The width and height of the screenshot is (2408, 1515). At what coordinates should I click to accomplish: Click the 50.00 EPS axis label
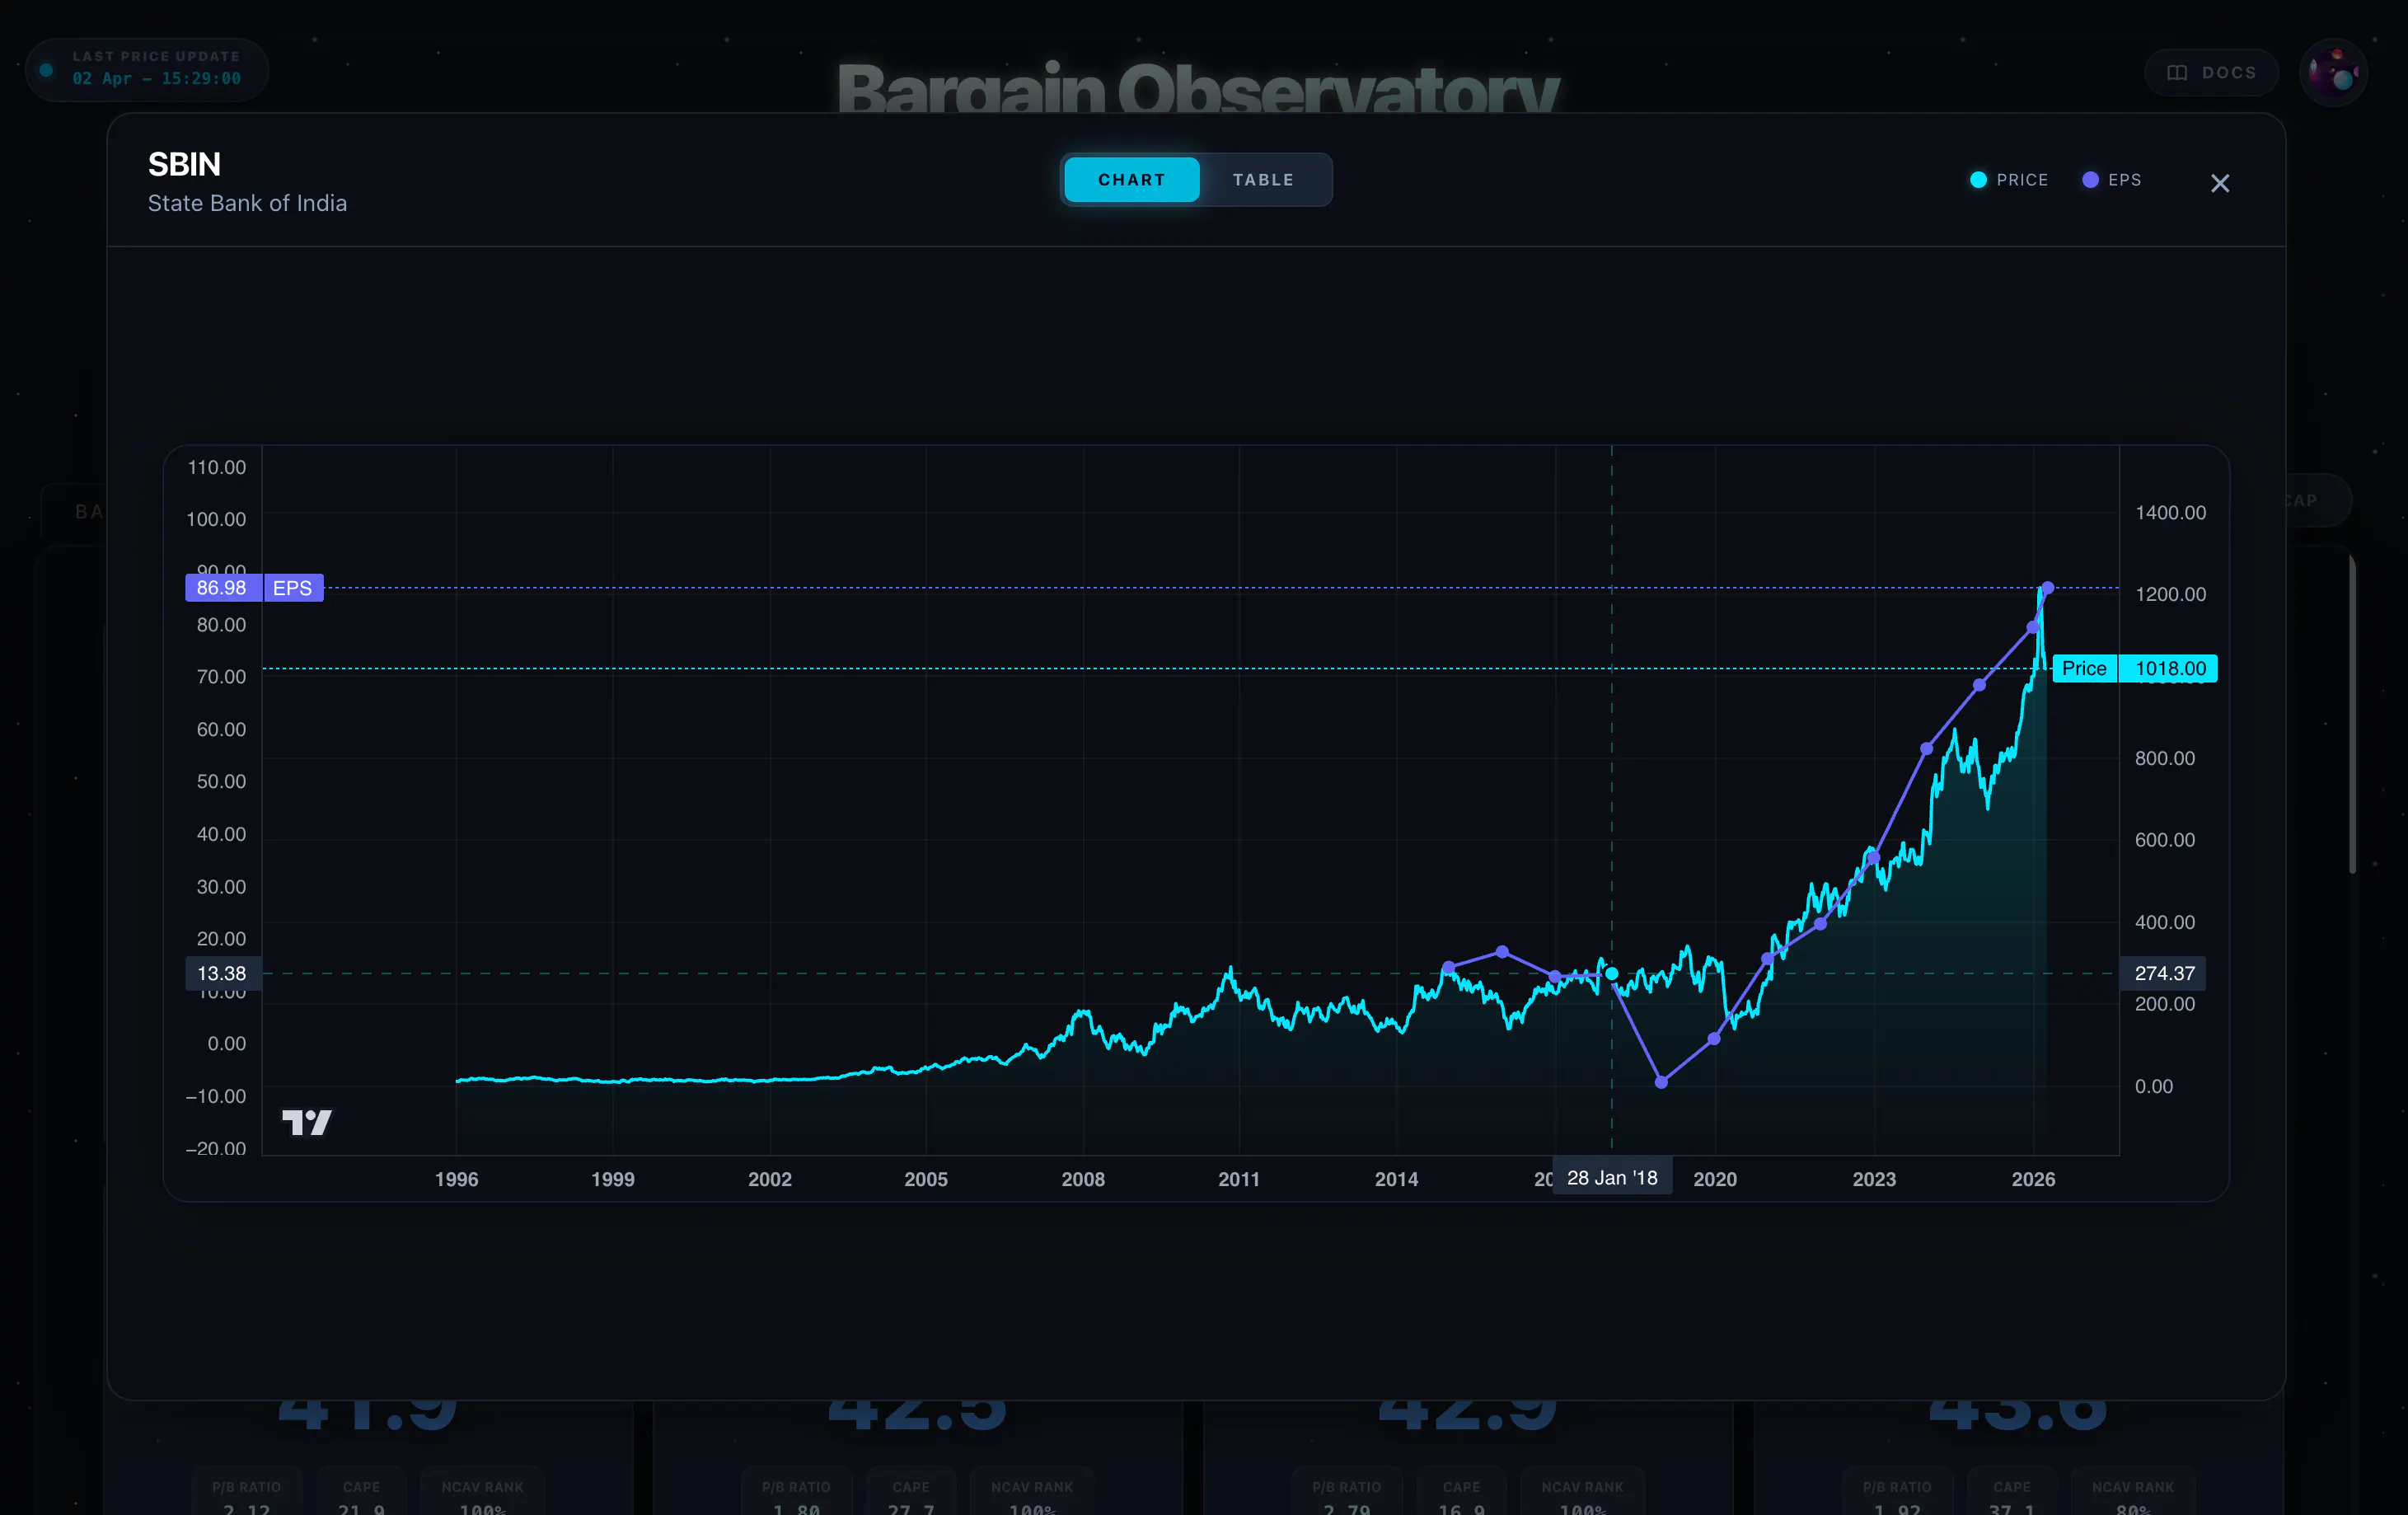click(221, 781)
